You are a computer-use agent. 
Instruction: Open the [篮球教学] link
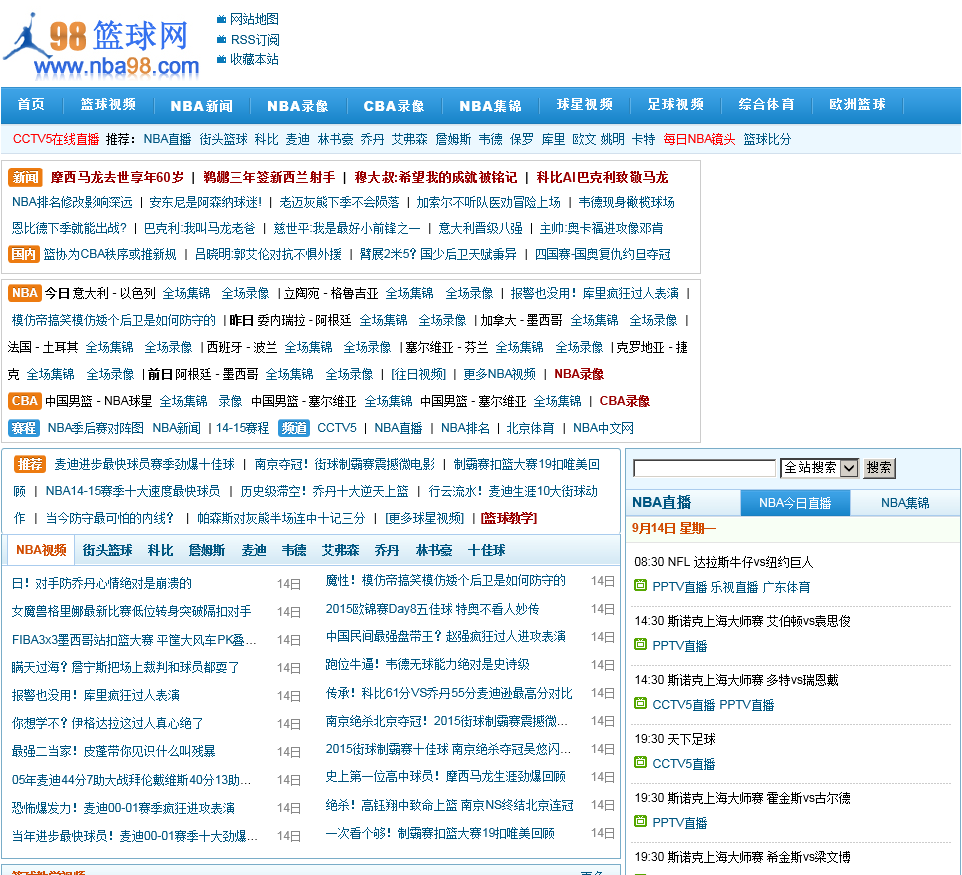click(509, 518)
